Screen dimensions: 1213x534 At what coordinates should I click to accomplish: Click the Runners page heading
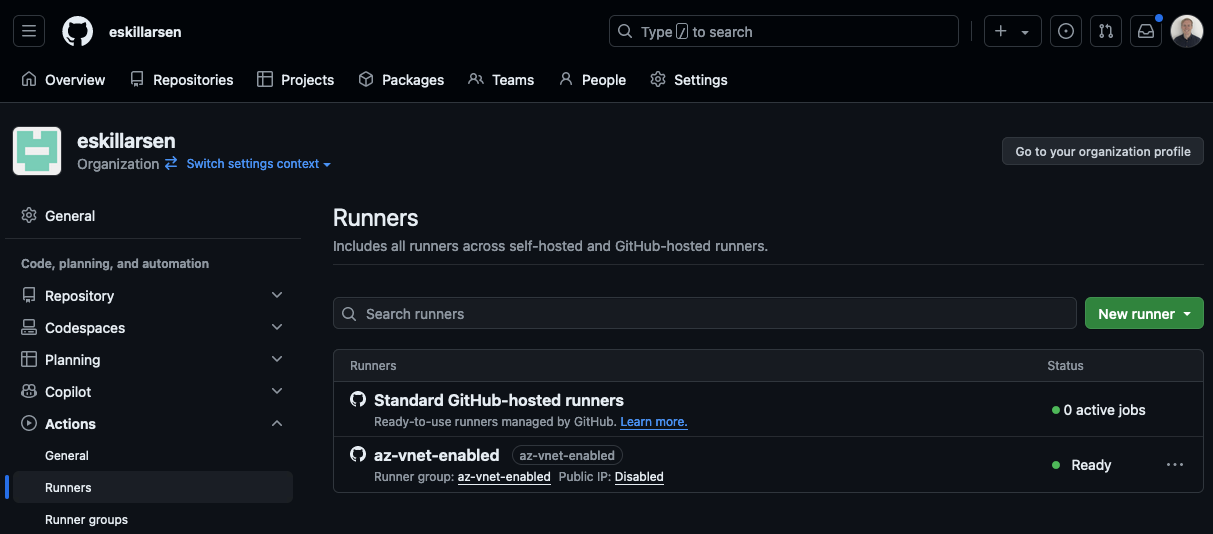pos(375,218)
